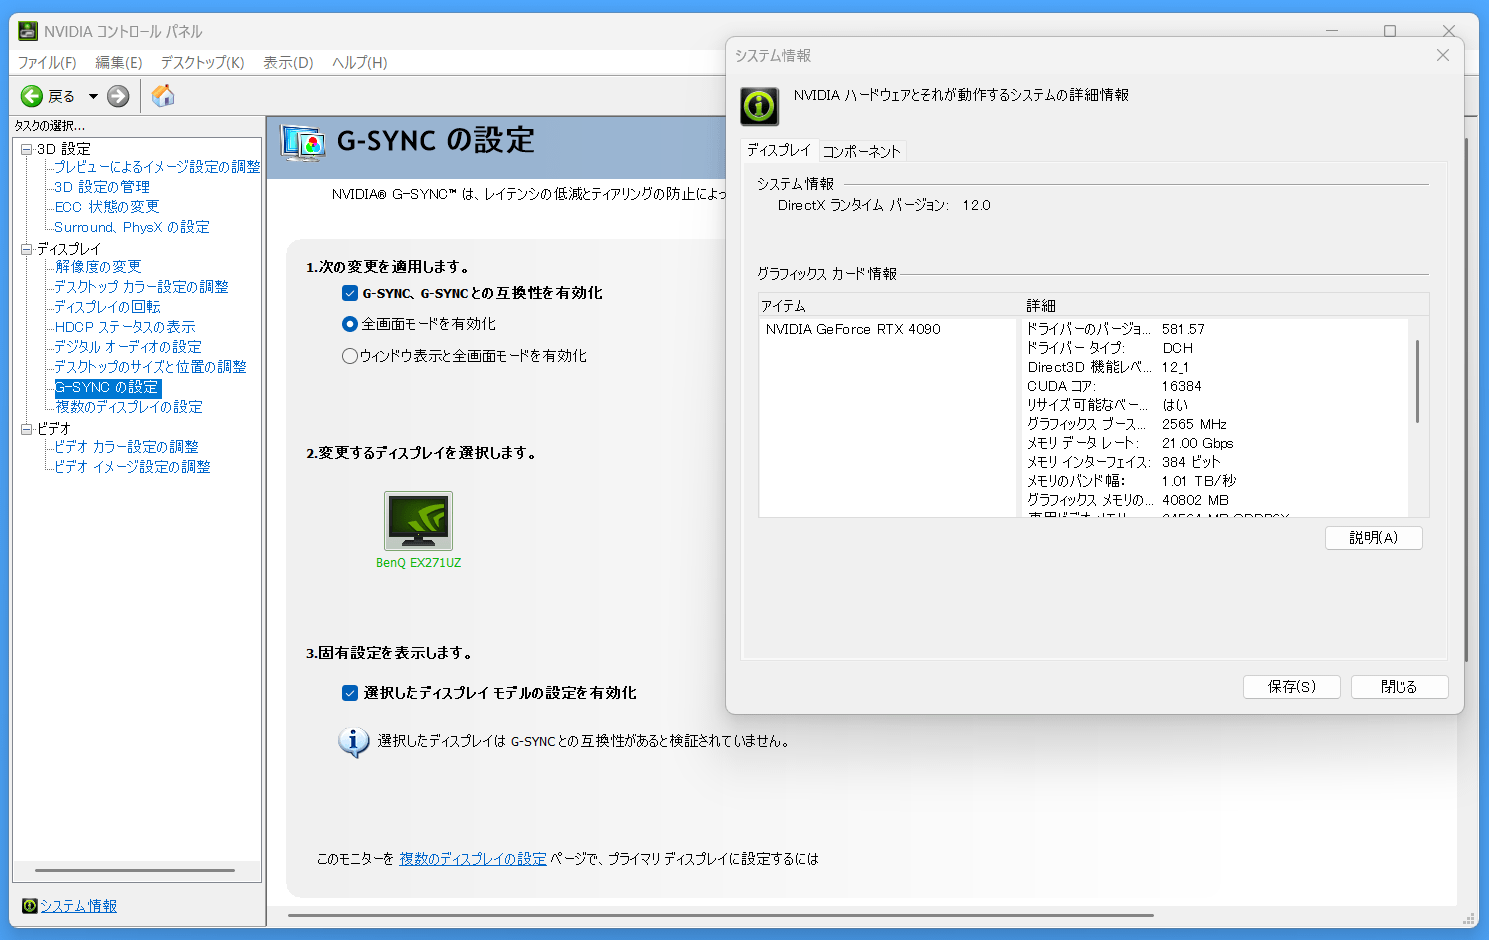Open the デスクトップ(K) menu

point(202,62)
